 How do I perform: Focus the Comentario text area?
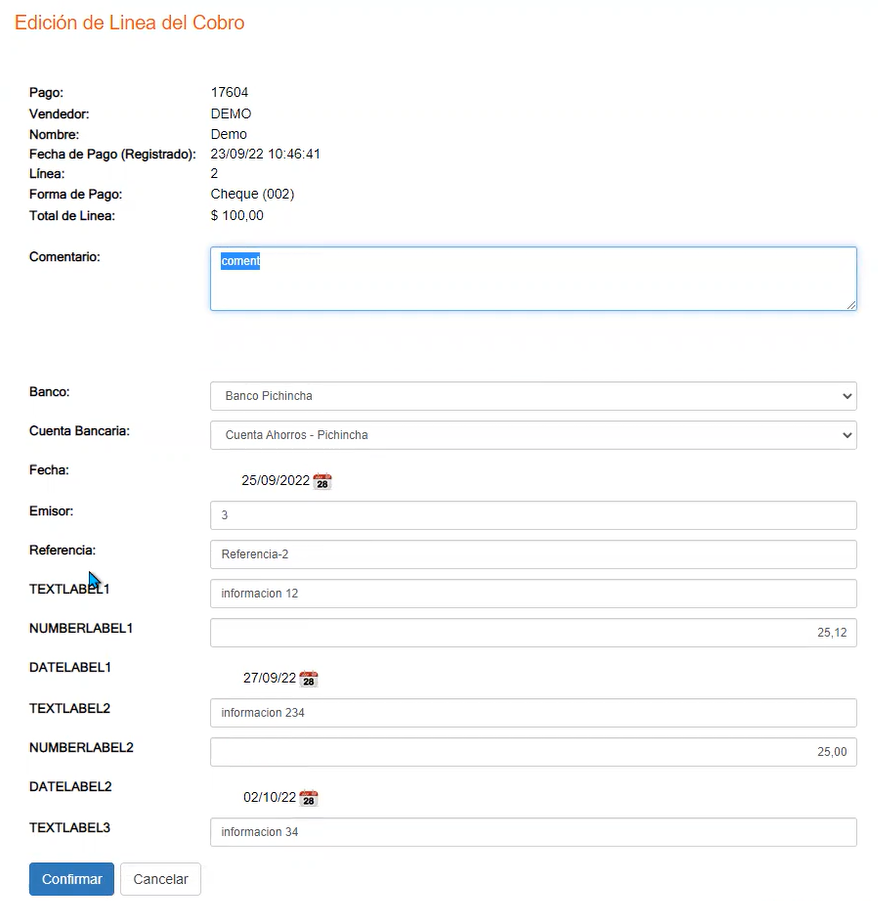click(533, 279)
